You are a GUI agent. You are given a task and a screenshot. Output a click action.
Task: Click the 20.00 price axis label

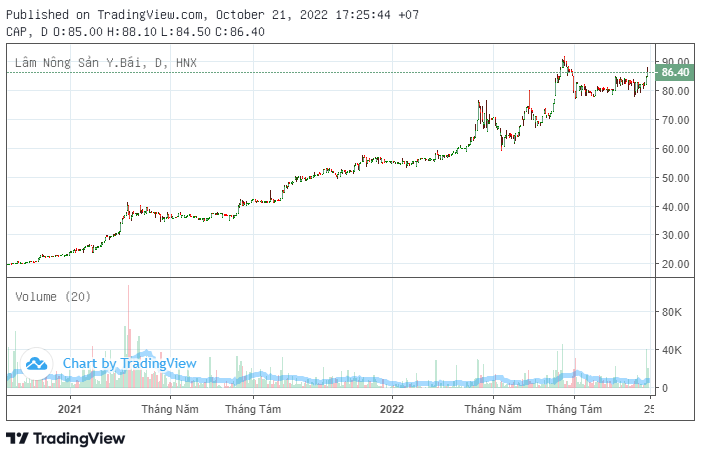[676, 265]
